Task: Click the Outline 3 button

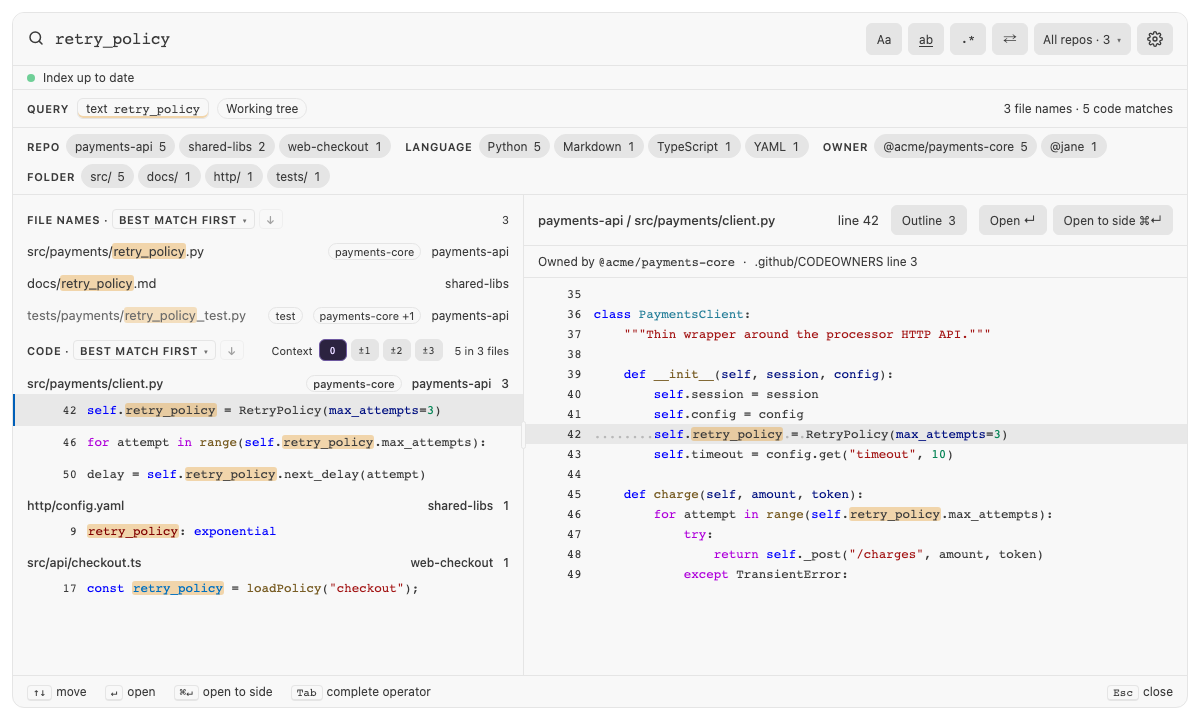Action: (929, 221)
